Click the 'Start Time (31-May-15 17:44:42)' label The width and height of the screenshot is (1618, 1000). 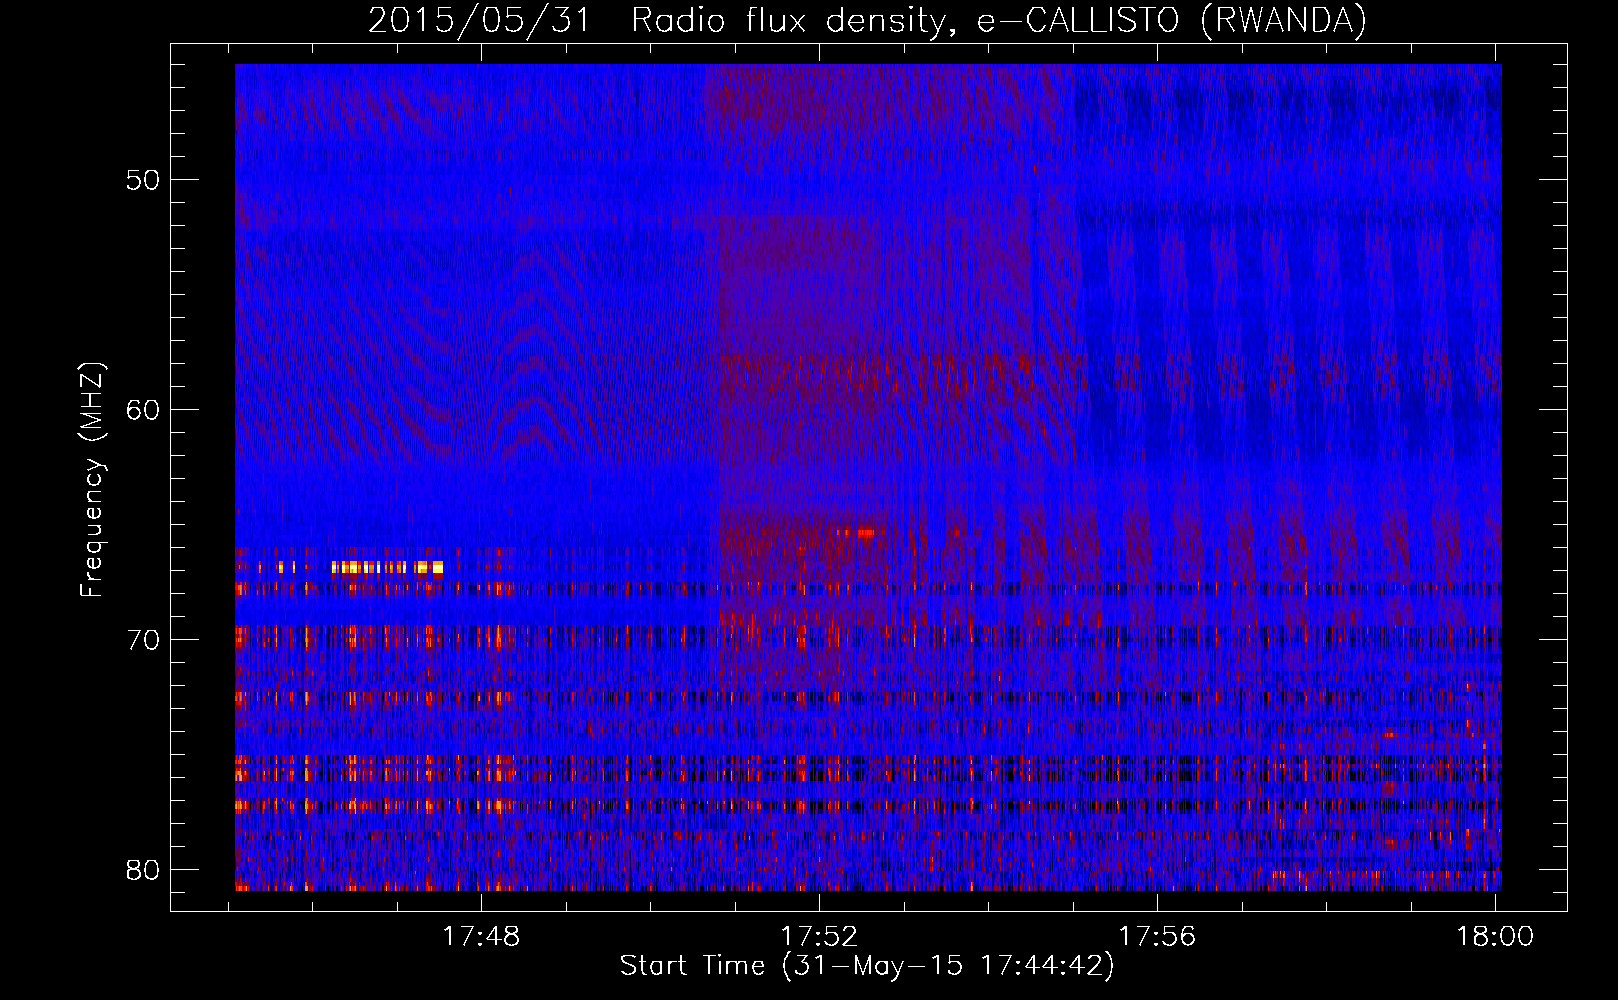(x=867, y=966)
